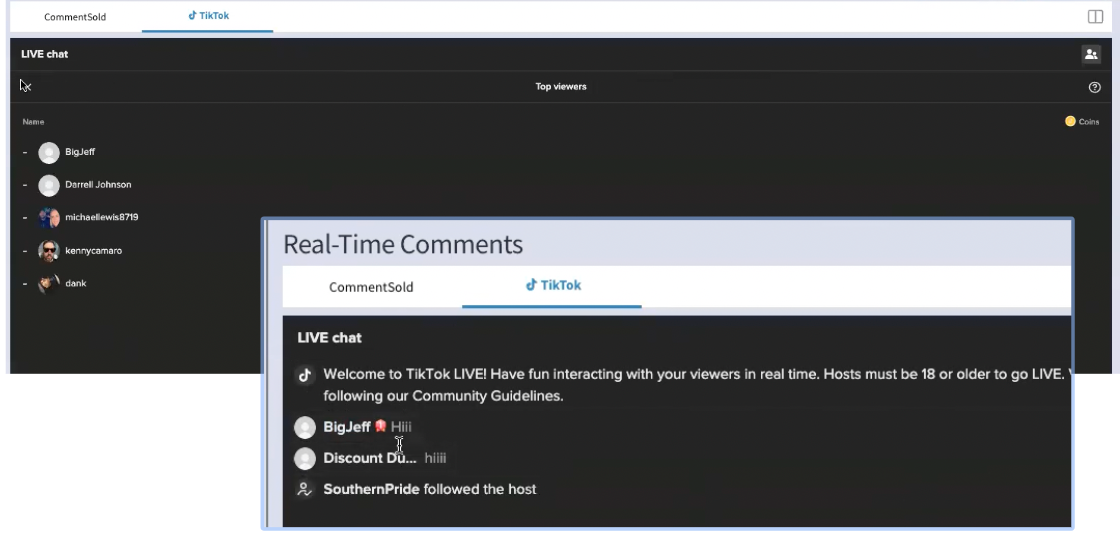Click BigJeff's red badge in chat
Screen dimensions: 1120x540
pos(381,427)
